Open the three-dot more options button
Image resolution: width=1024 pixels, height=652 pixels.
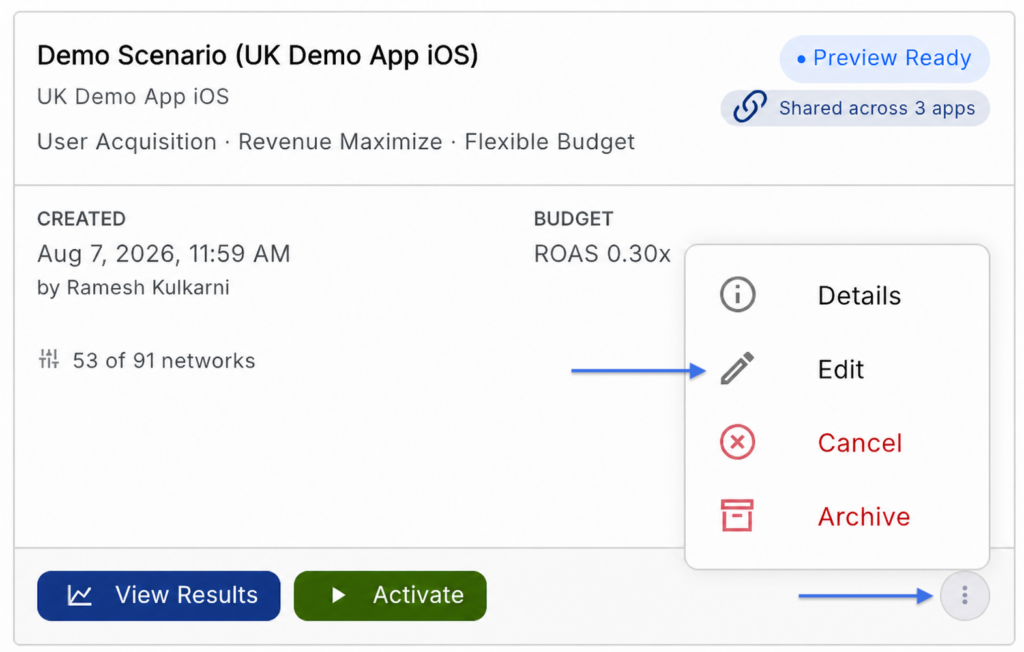click(x=965, y=595)
